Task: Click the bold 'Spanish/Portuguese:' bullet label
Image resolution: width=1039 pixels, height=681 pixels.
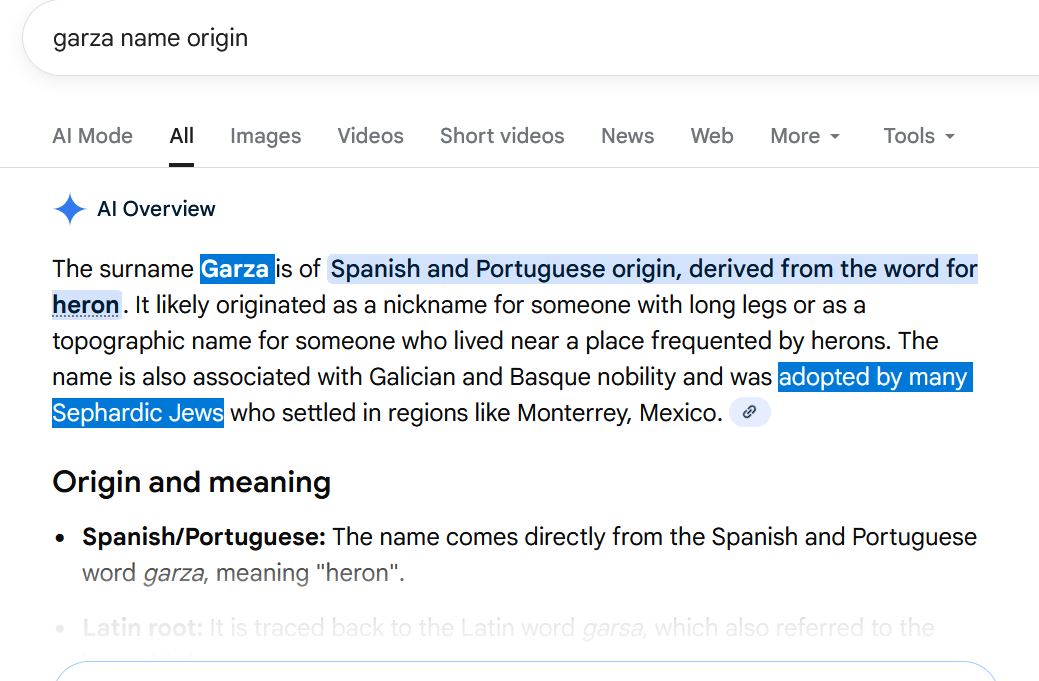Action: (204, 537)
